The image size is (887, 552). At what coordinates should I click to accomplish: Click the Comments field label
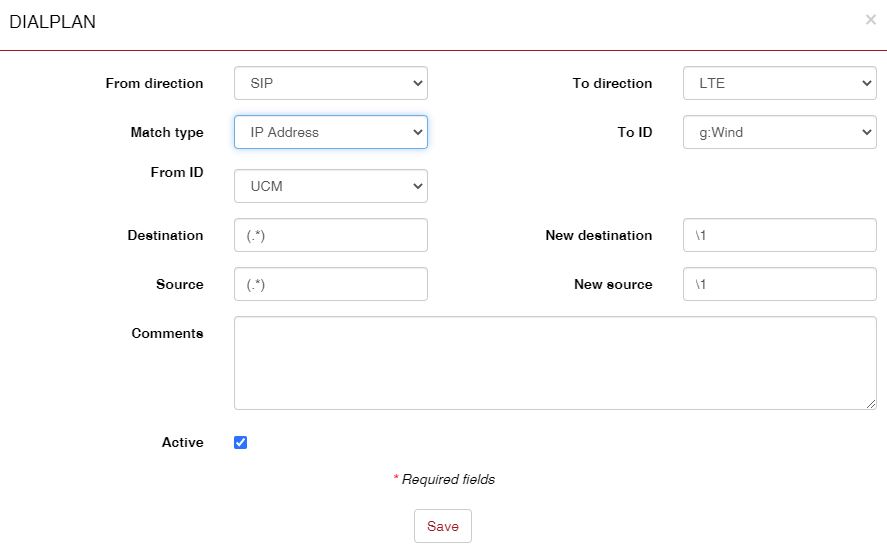[167, 333]
